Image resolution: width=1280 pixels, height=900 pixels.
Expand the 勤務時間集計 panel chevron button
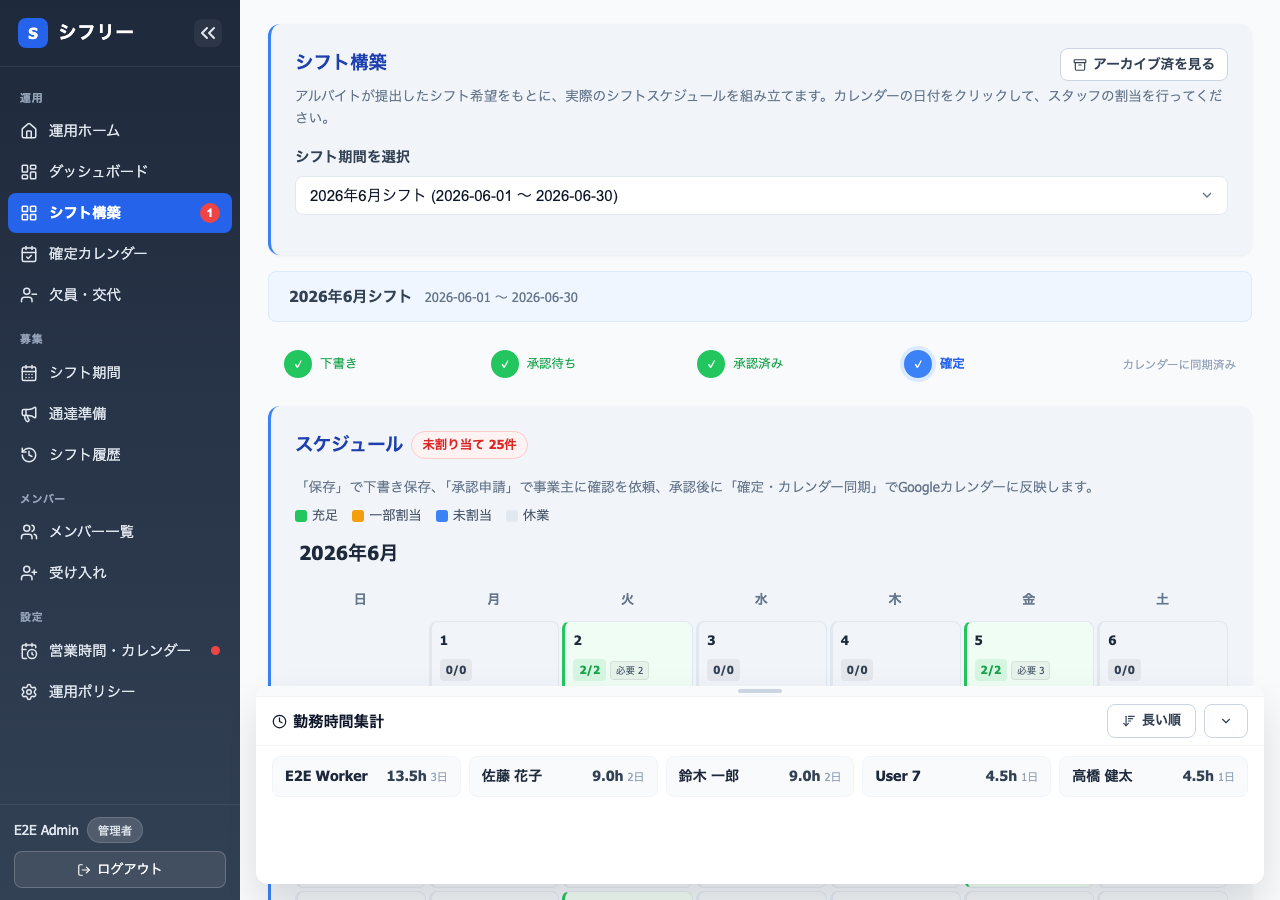tap(1226, 721)
